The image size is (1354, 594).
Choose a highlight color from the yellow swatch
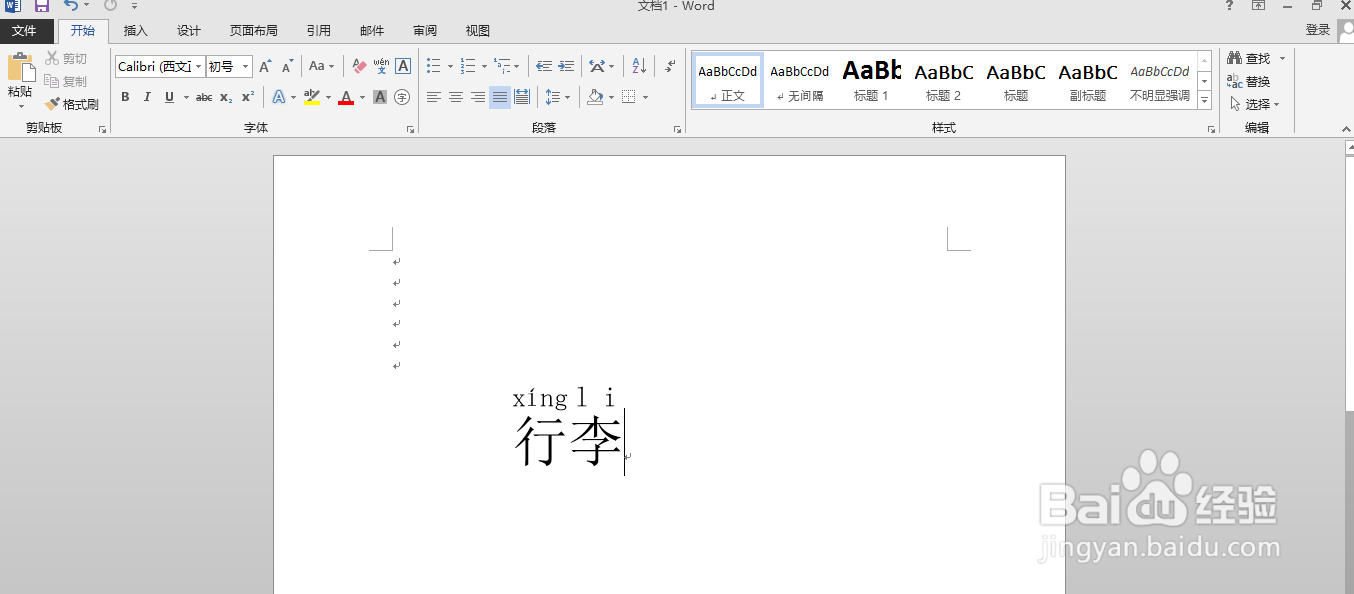click(311, 97)
